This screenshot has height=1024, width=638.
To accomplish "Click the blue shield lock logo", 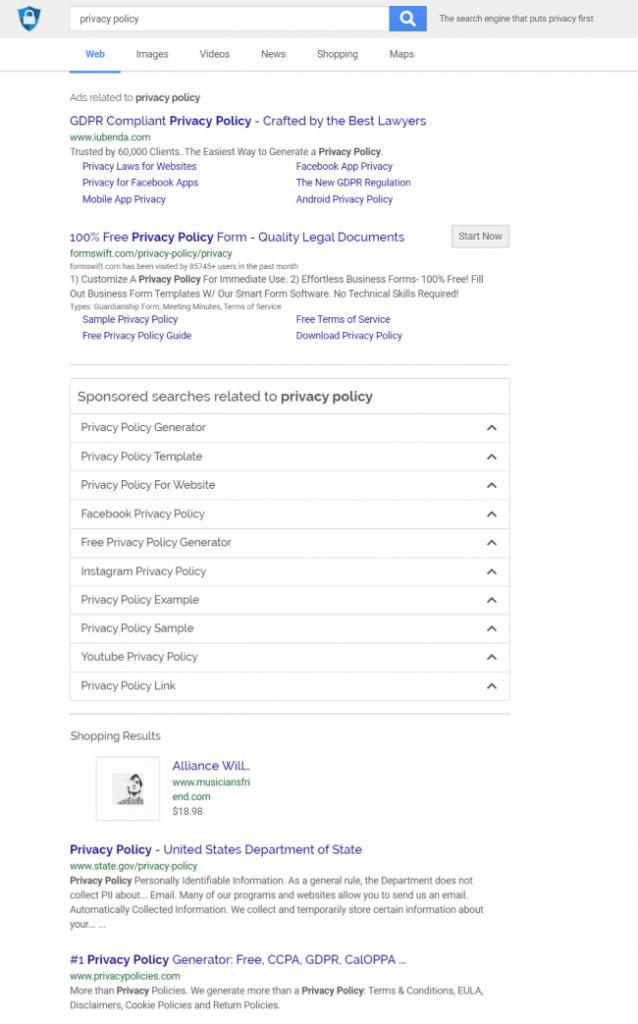I will (x=29, y=18).
